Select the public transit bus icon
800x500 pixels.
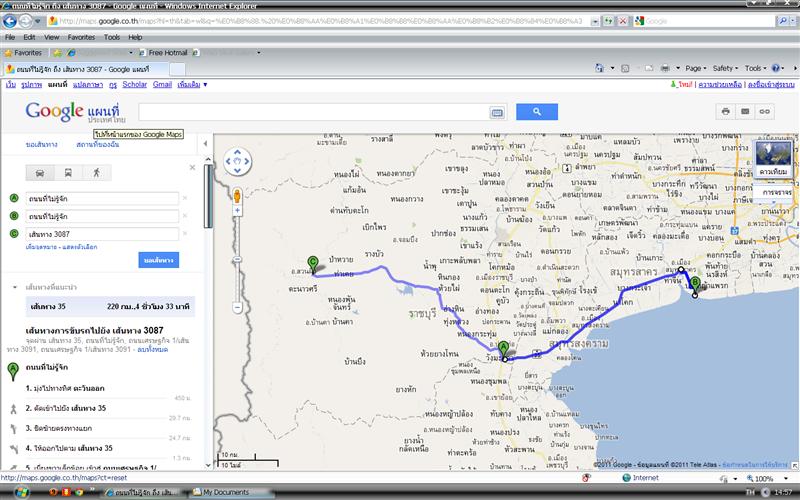[68, 173]
